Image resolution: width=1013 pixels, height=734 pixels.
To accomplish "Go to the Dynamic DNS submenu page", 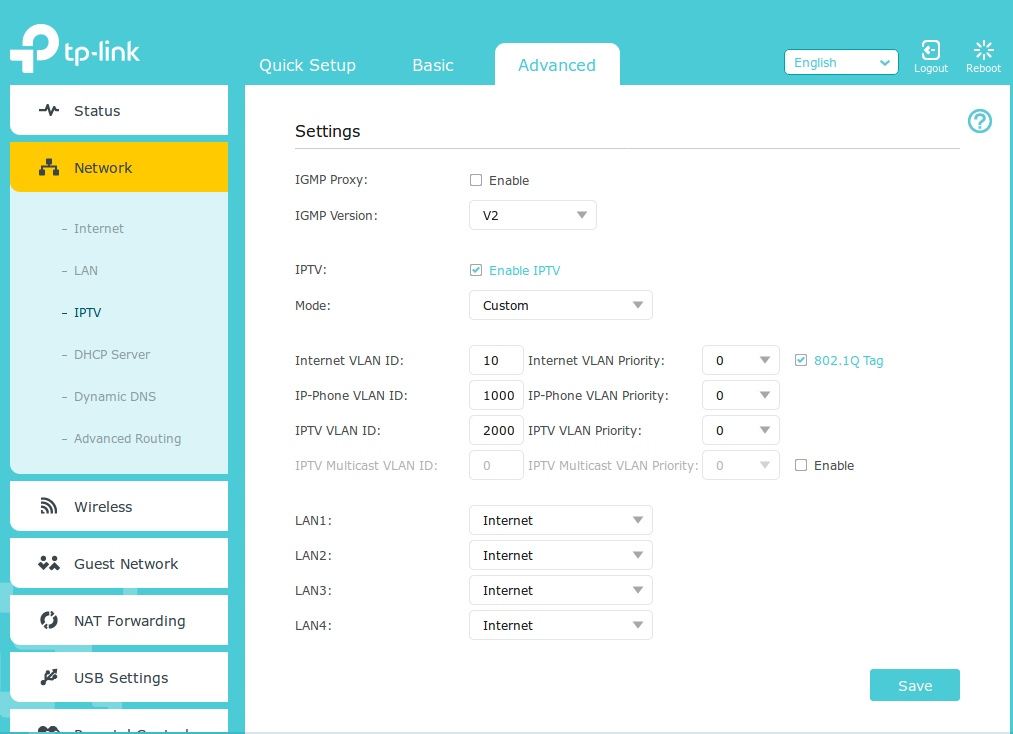I will pos(115,396).
